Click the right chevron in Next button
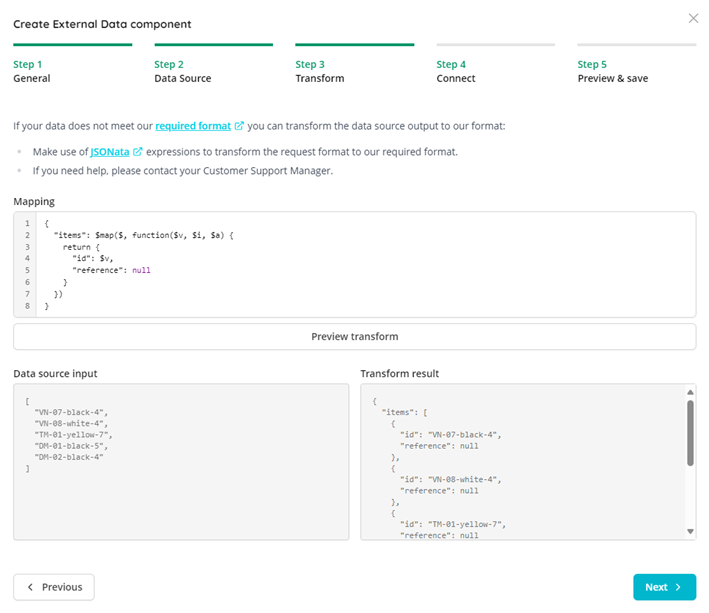The image size is (709, 613). tap(678, 587)
